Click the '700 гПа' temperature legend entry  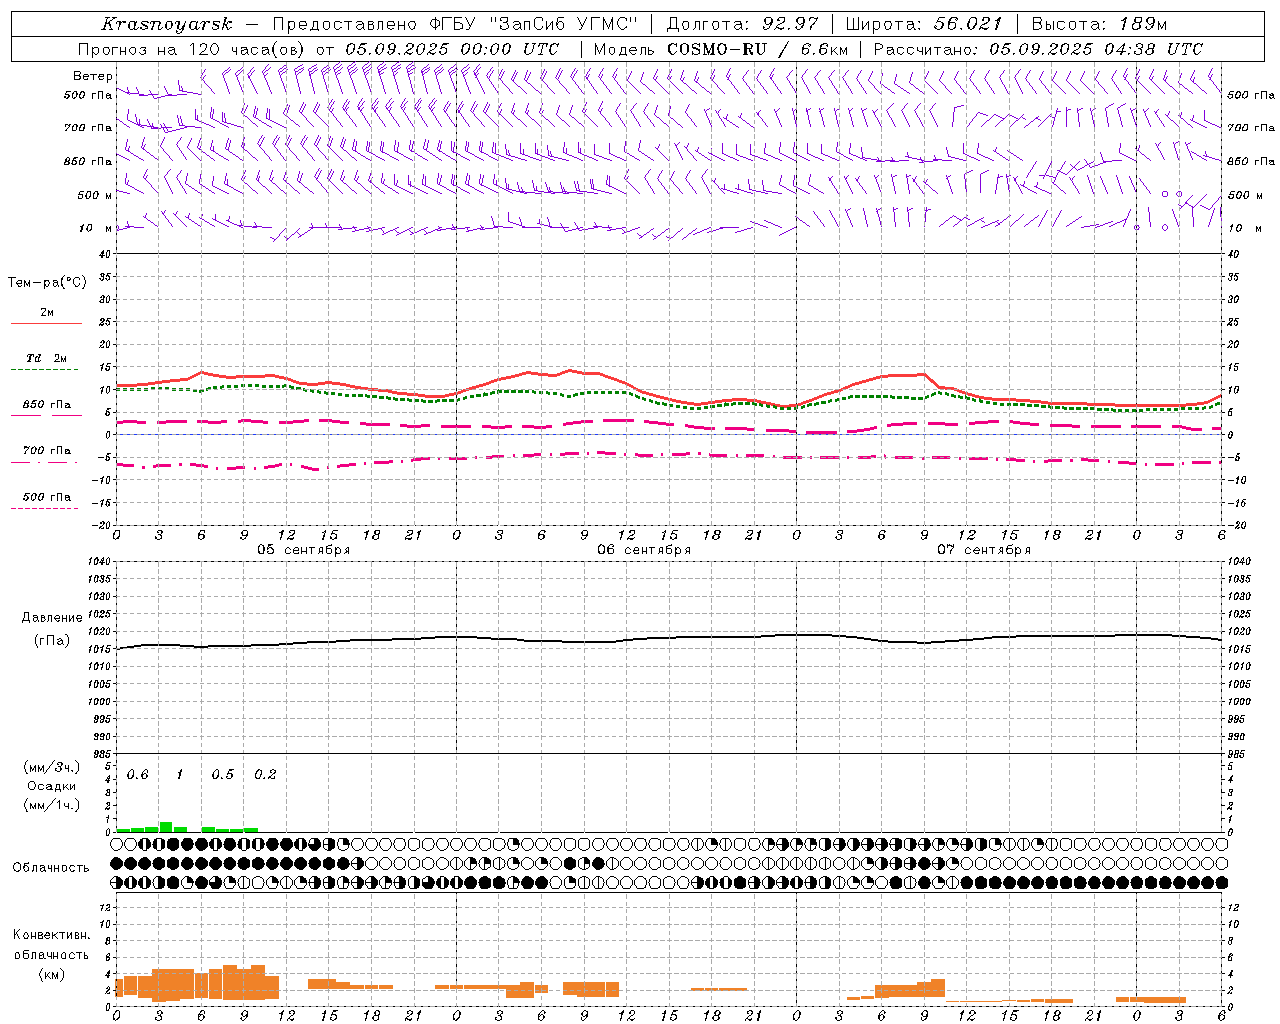point(47,451)
